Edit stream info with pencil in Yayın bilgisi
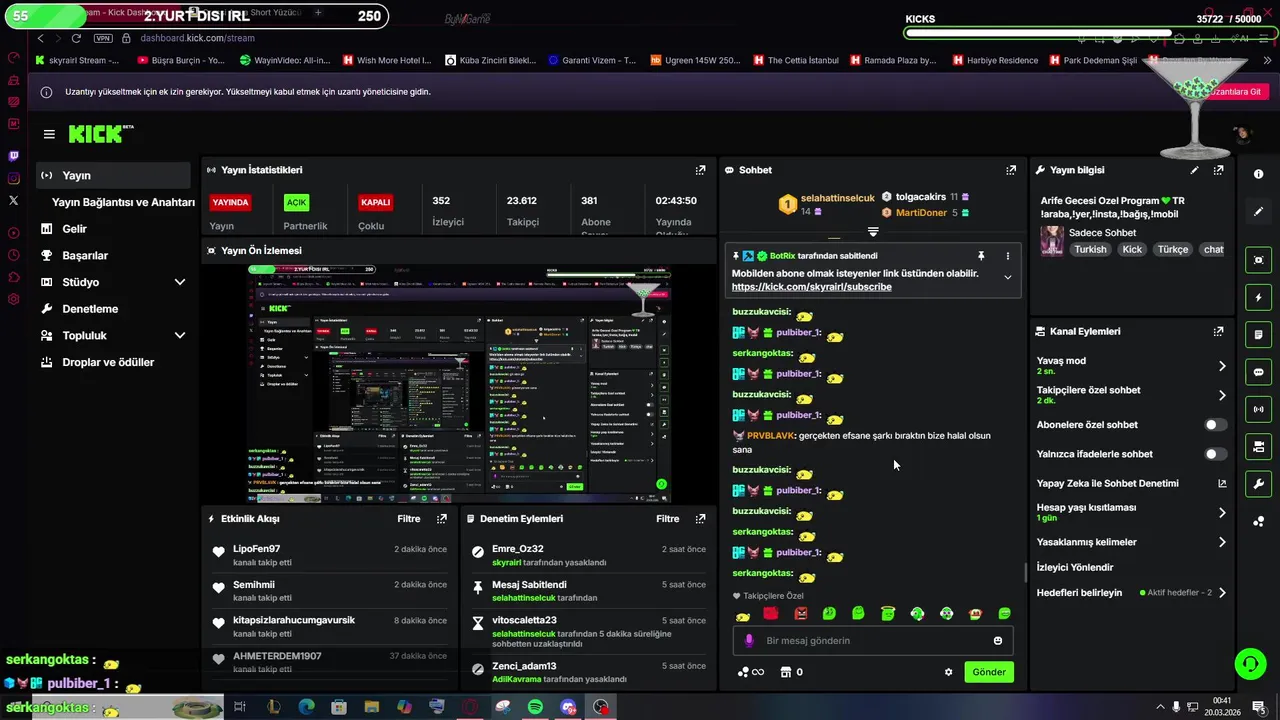Screen dimensions: 1280x720 [1194, 170]
